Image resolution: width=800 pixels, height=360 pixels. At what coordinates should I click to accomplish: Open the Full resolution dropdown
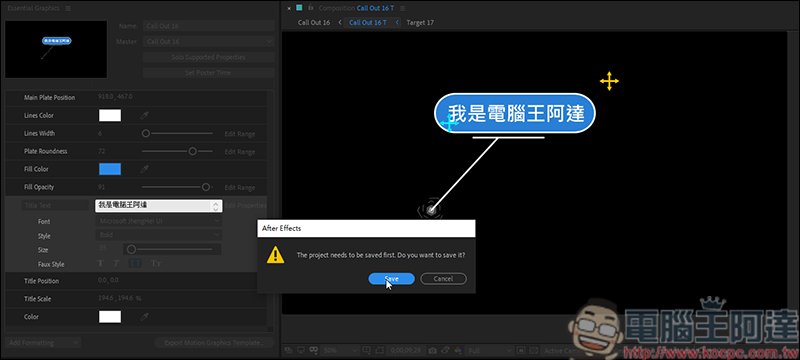click(490, 350)
